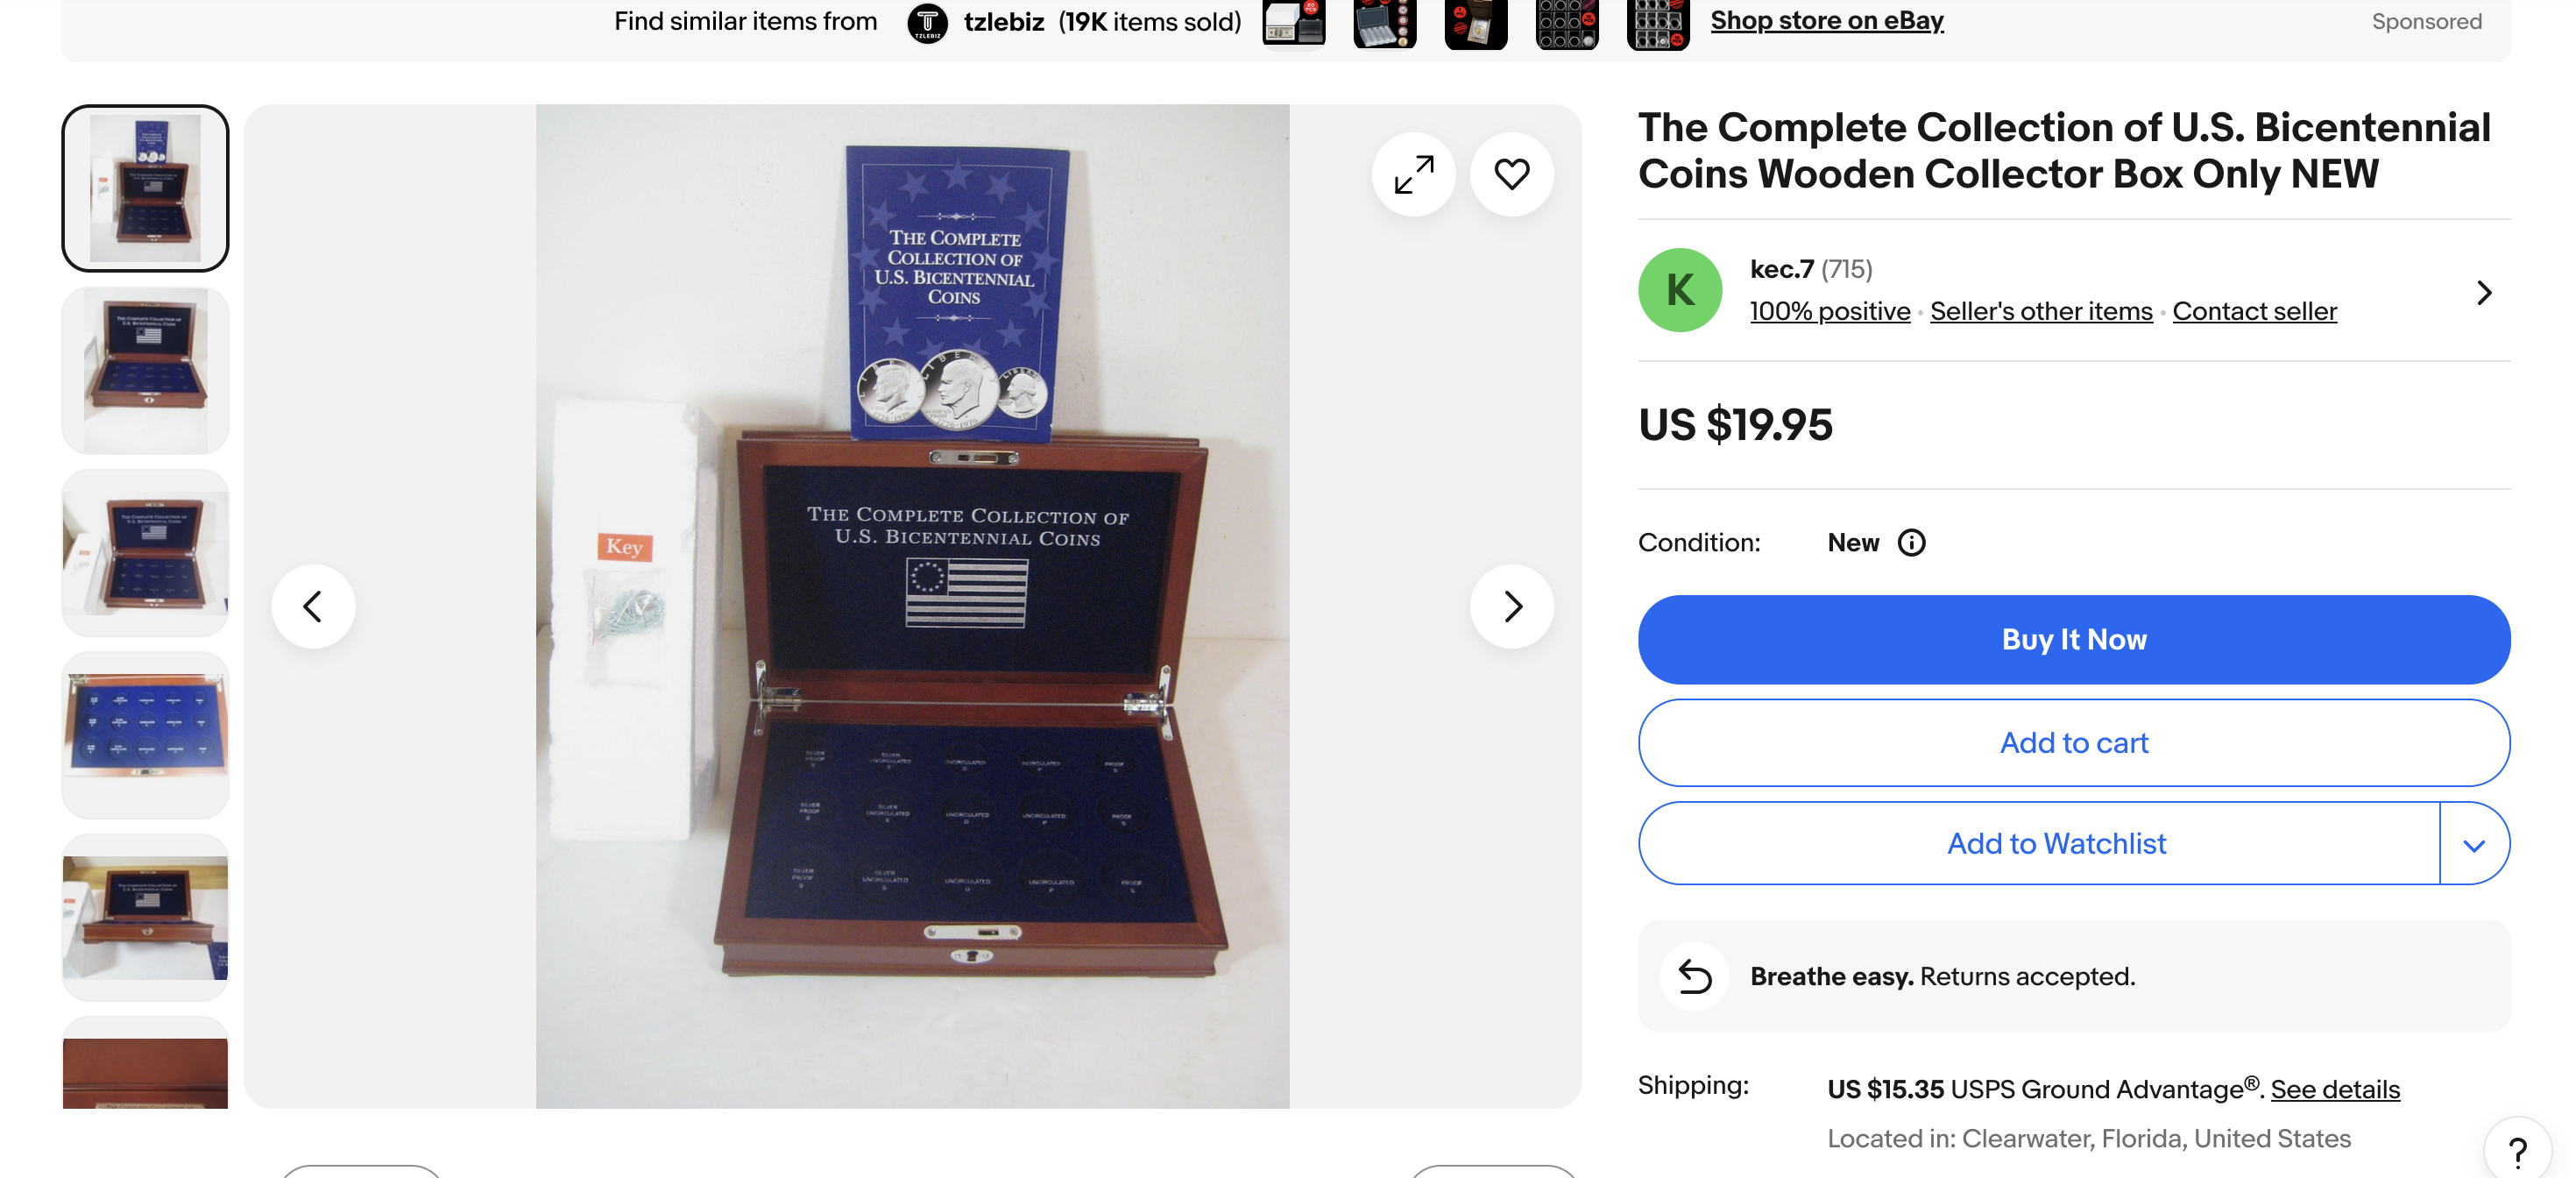This screenshot has width=2576, height=1178.
Task: Expand the product image to fullscreen
Action: (x=1413, y=174)
